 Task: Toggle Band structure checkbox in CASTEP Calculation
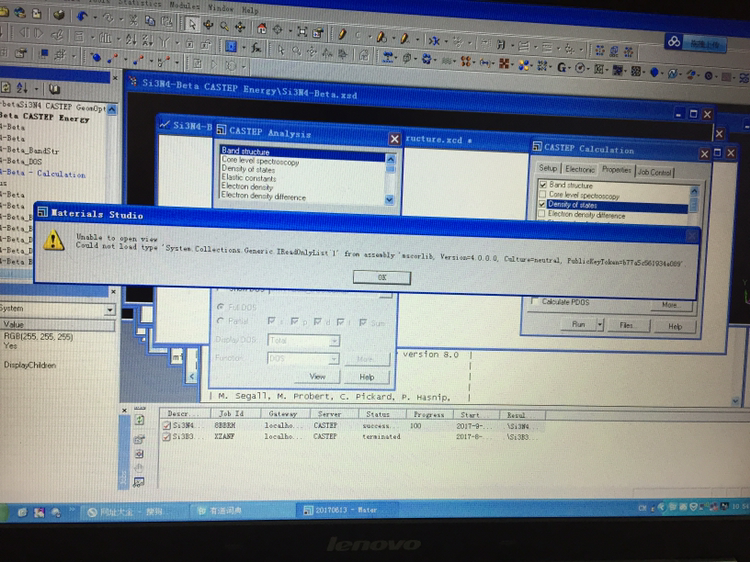click(x=543, y=184)
